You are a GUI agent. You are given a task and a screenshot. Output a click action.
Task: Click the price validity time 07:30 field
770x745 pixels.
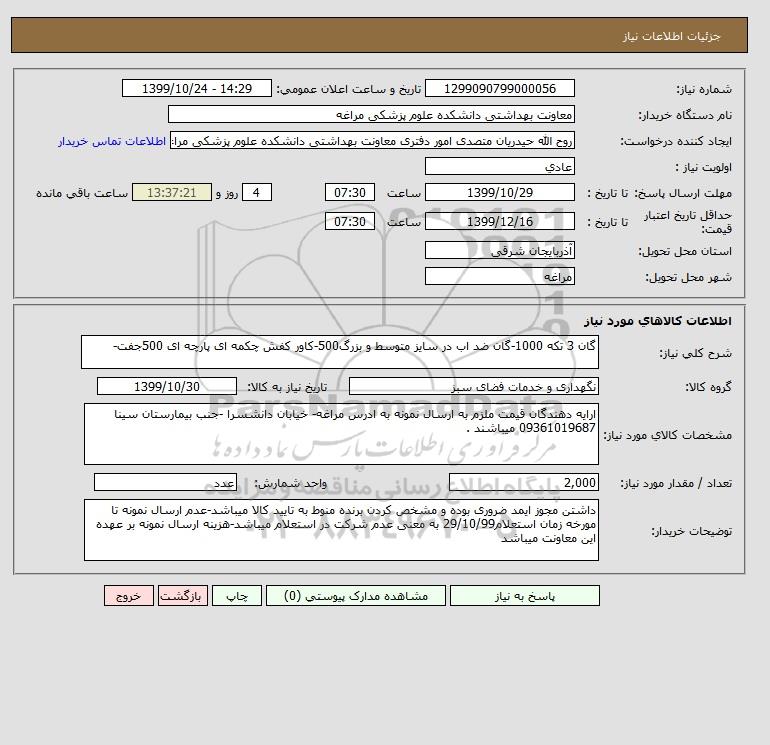(350, 221)
